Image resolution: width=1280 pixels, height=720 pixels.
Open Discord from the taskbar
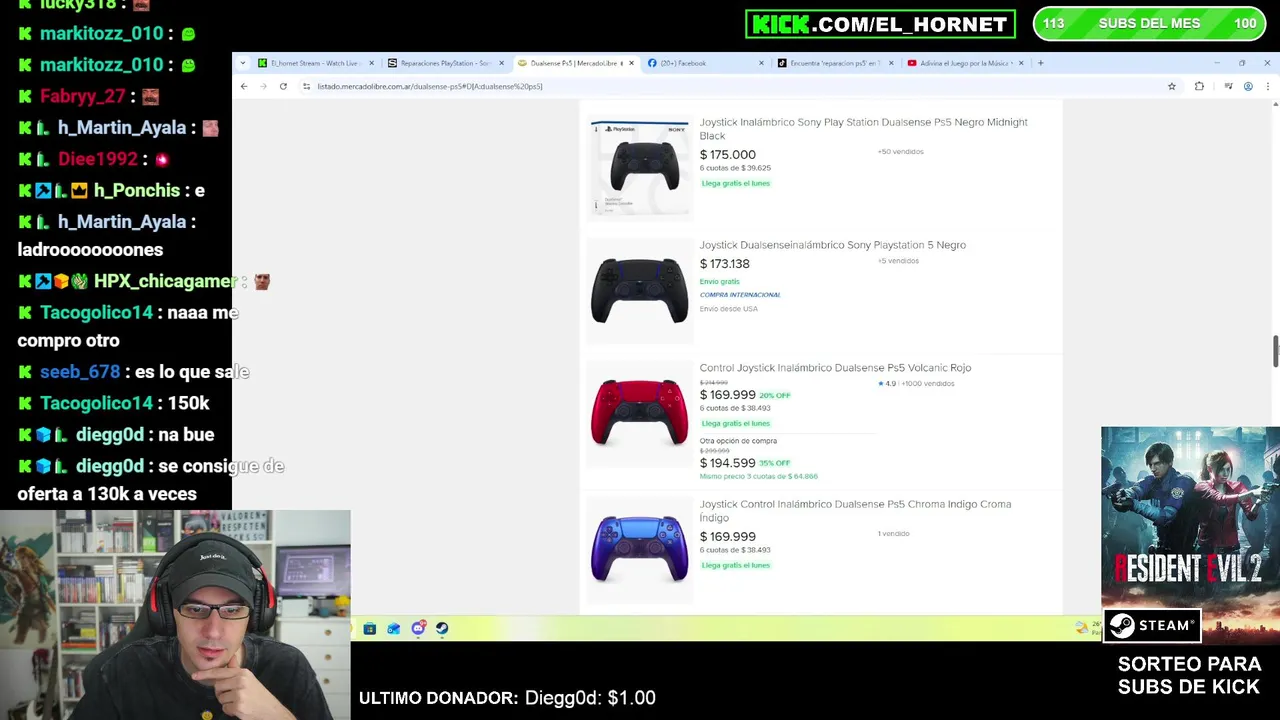(x=418, y=628)
